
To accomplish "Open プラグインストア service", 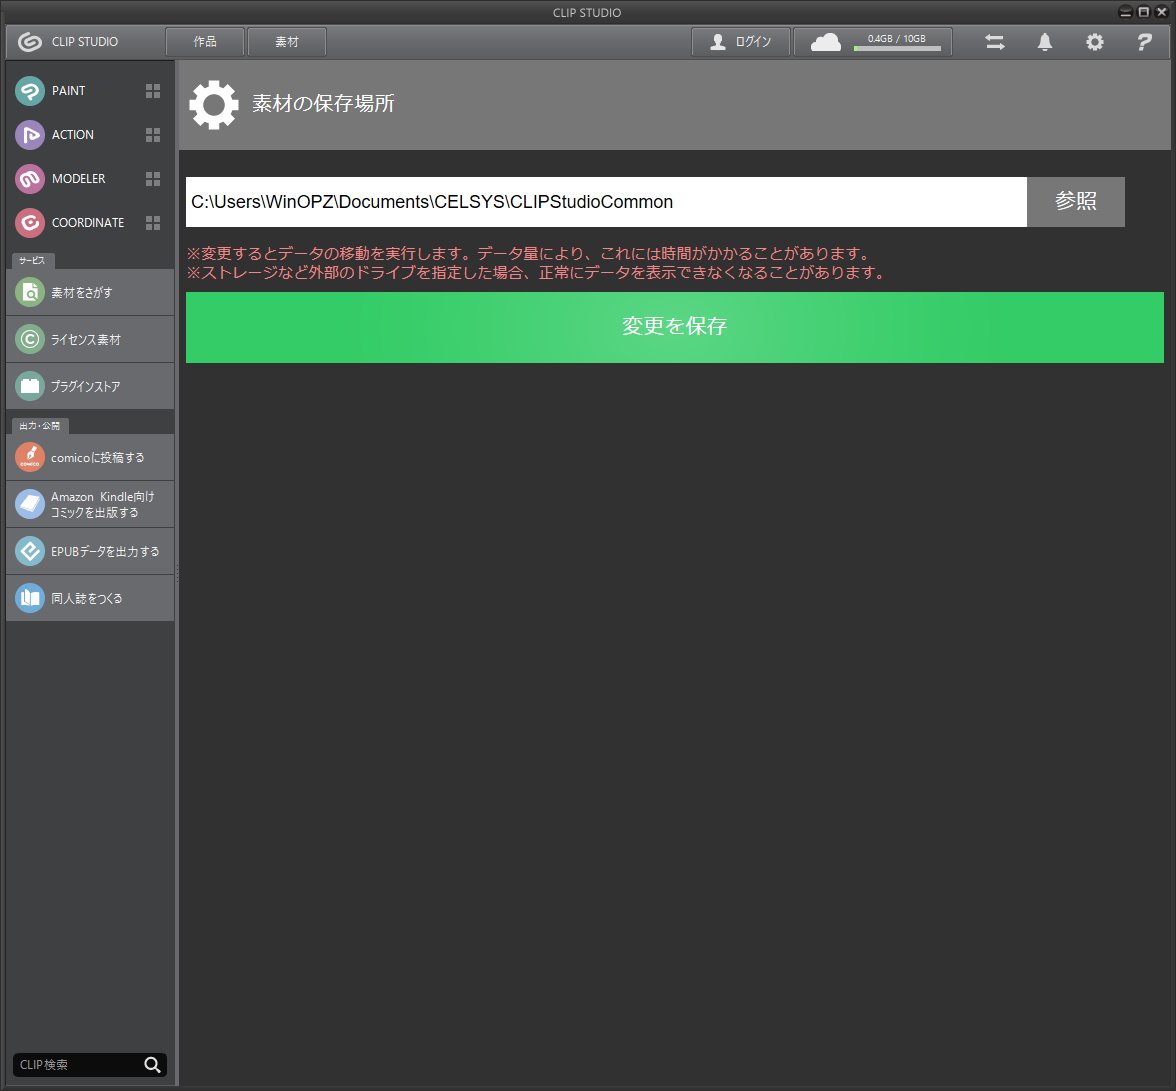I will pos(90,386).
